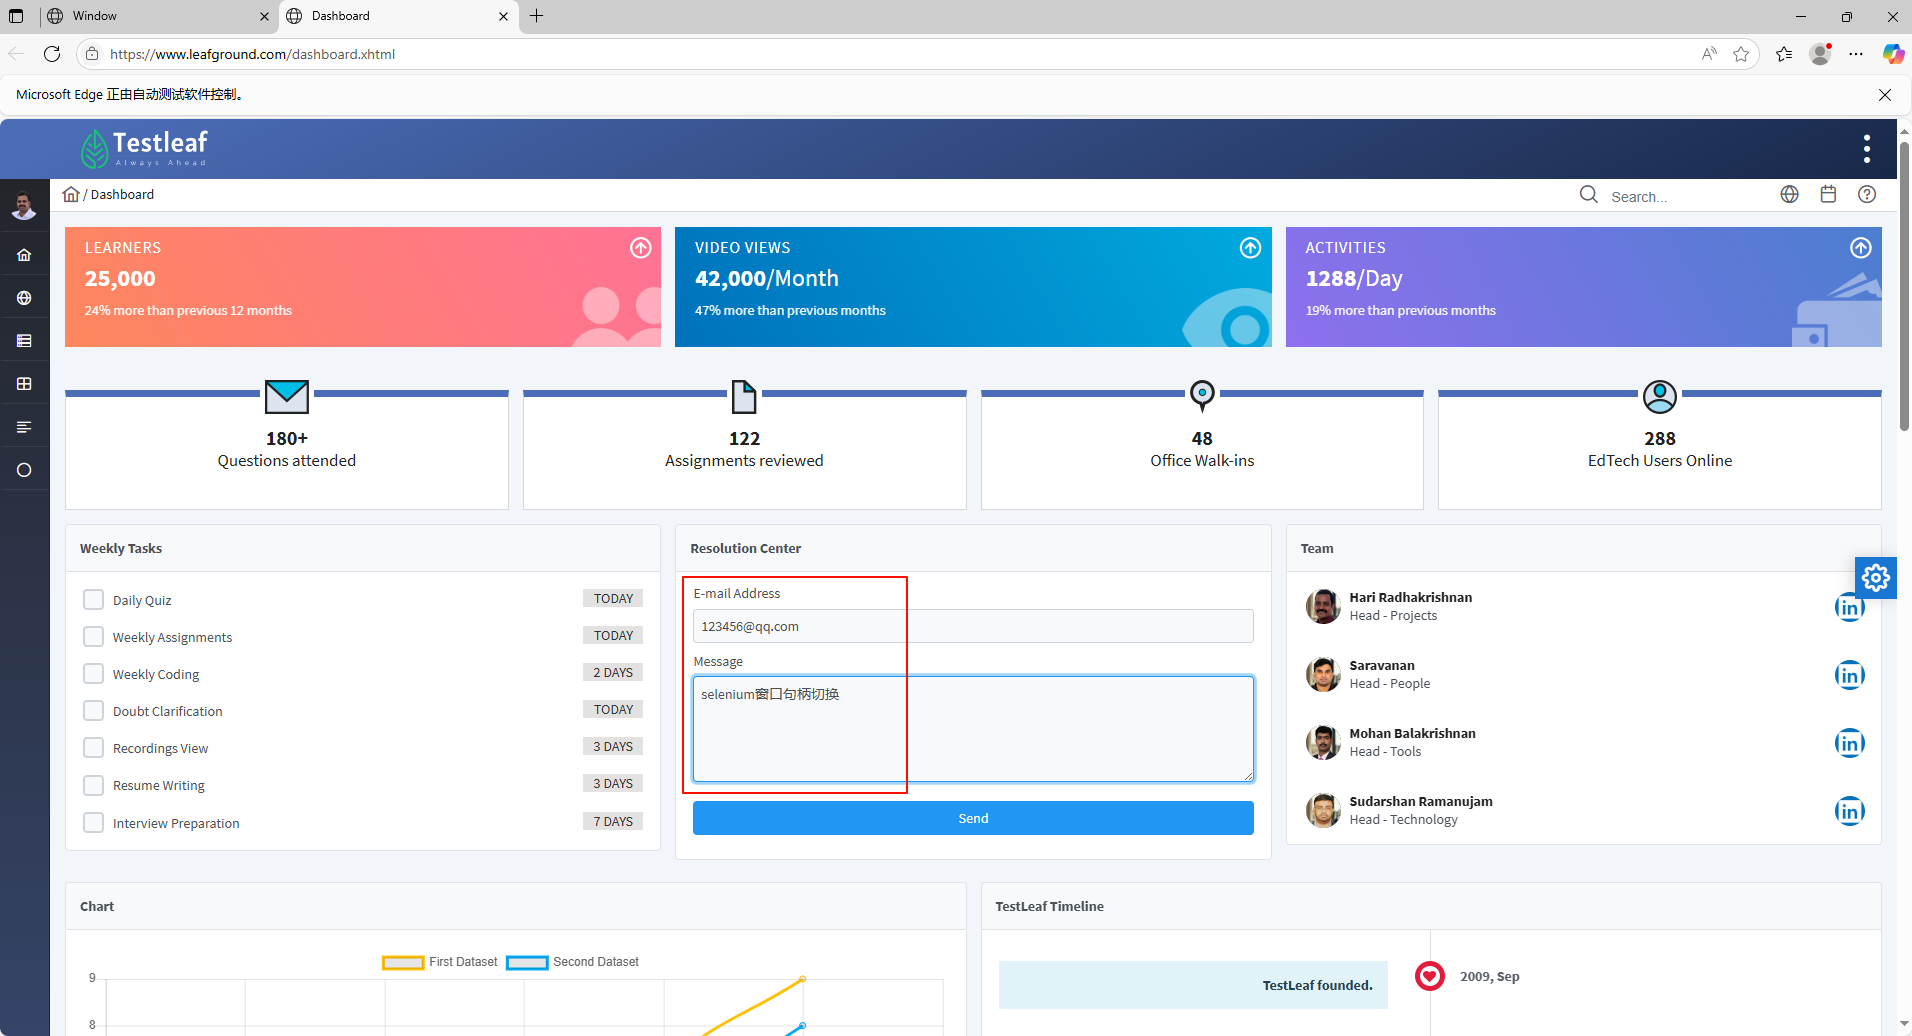This screenshot has height=1036, width=1912.
Task: Click the up arrow on Video Views card
Action: 1250,247
